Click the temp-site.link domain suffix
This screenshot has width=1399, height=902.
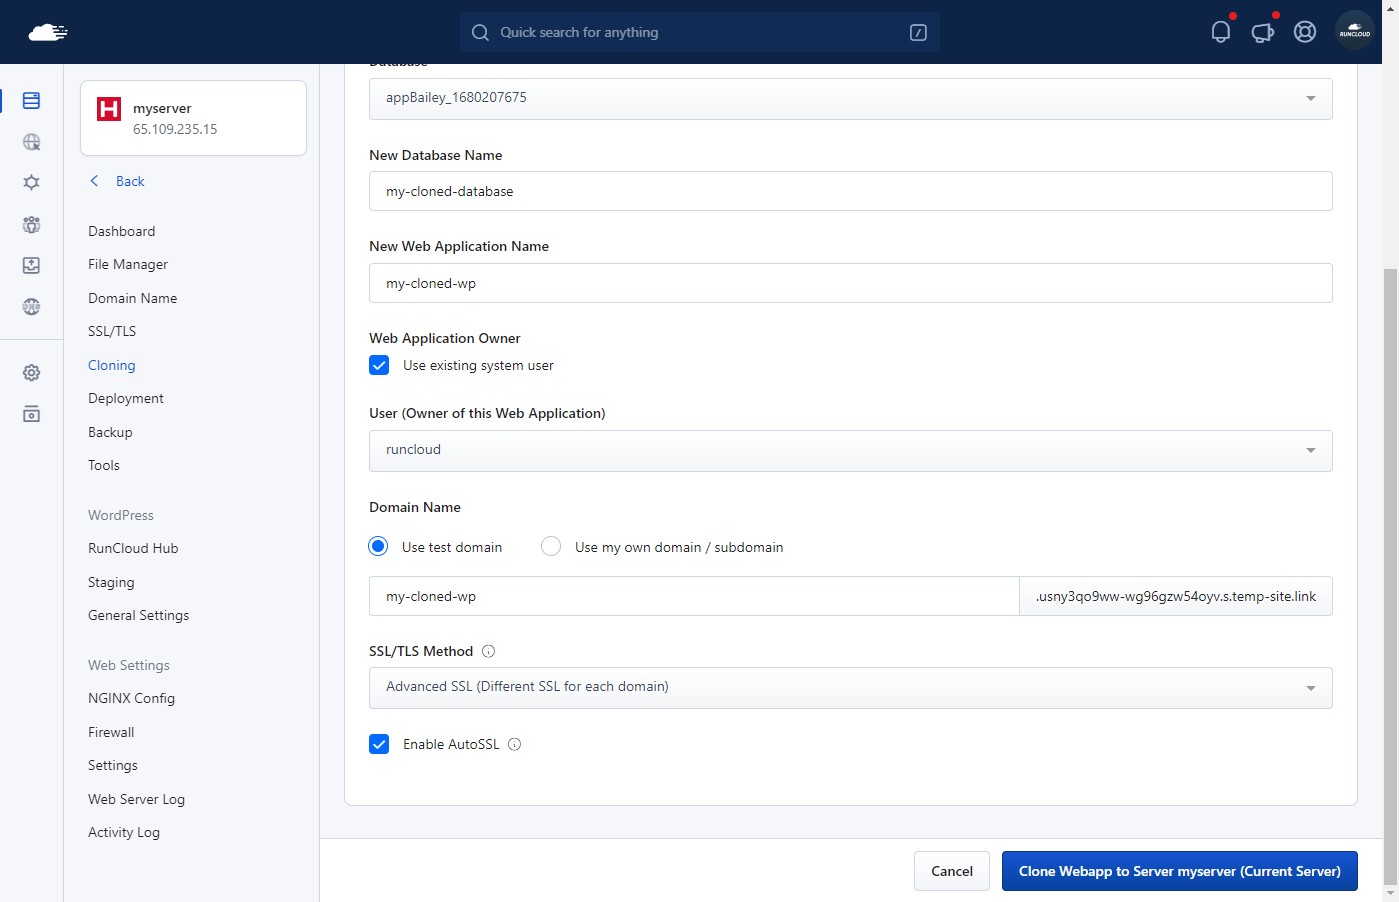(1176, 596)
